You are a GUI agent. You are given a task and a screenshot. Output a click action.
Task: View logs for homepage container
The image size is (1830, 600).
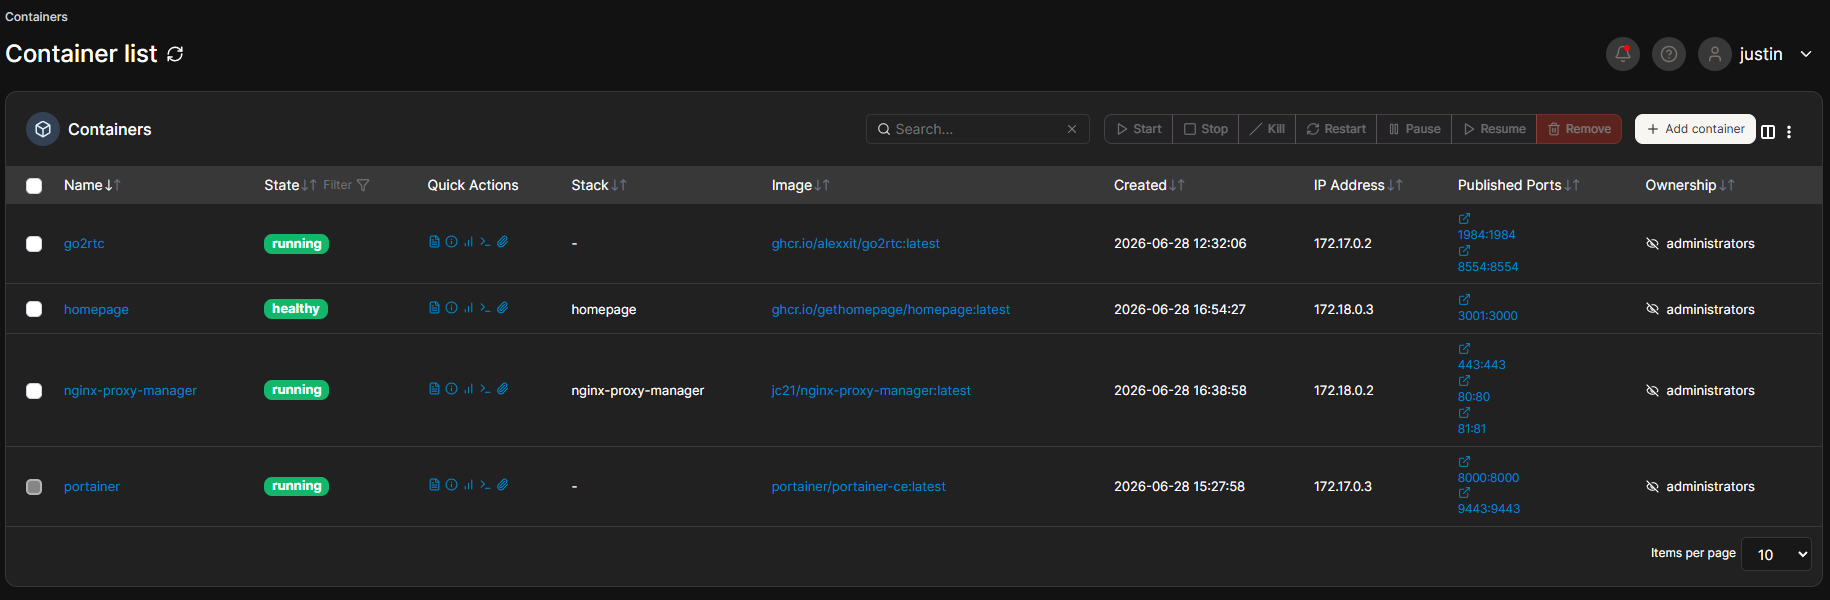[434, 308]
